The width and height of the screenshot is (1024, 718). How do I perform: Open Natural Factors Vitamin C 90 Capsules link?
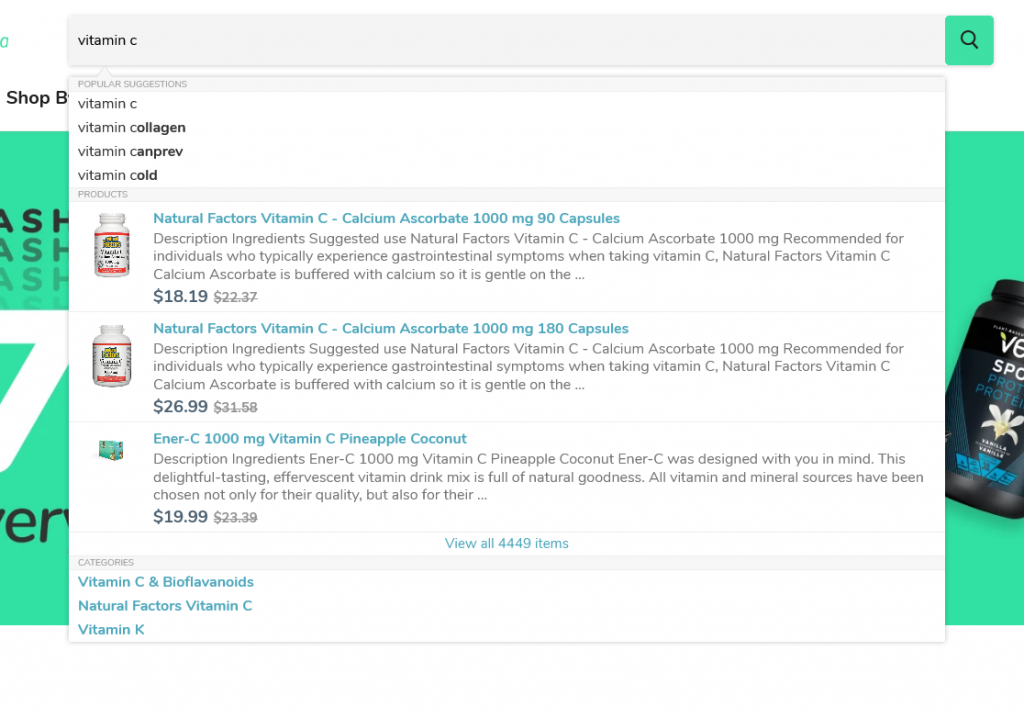[x=386, y=218]
